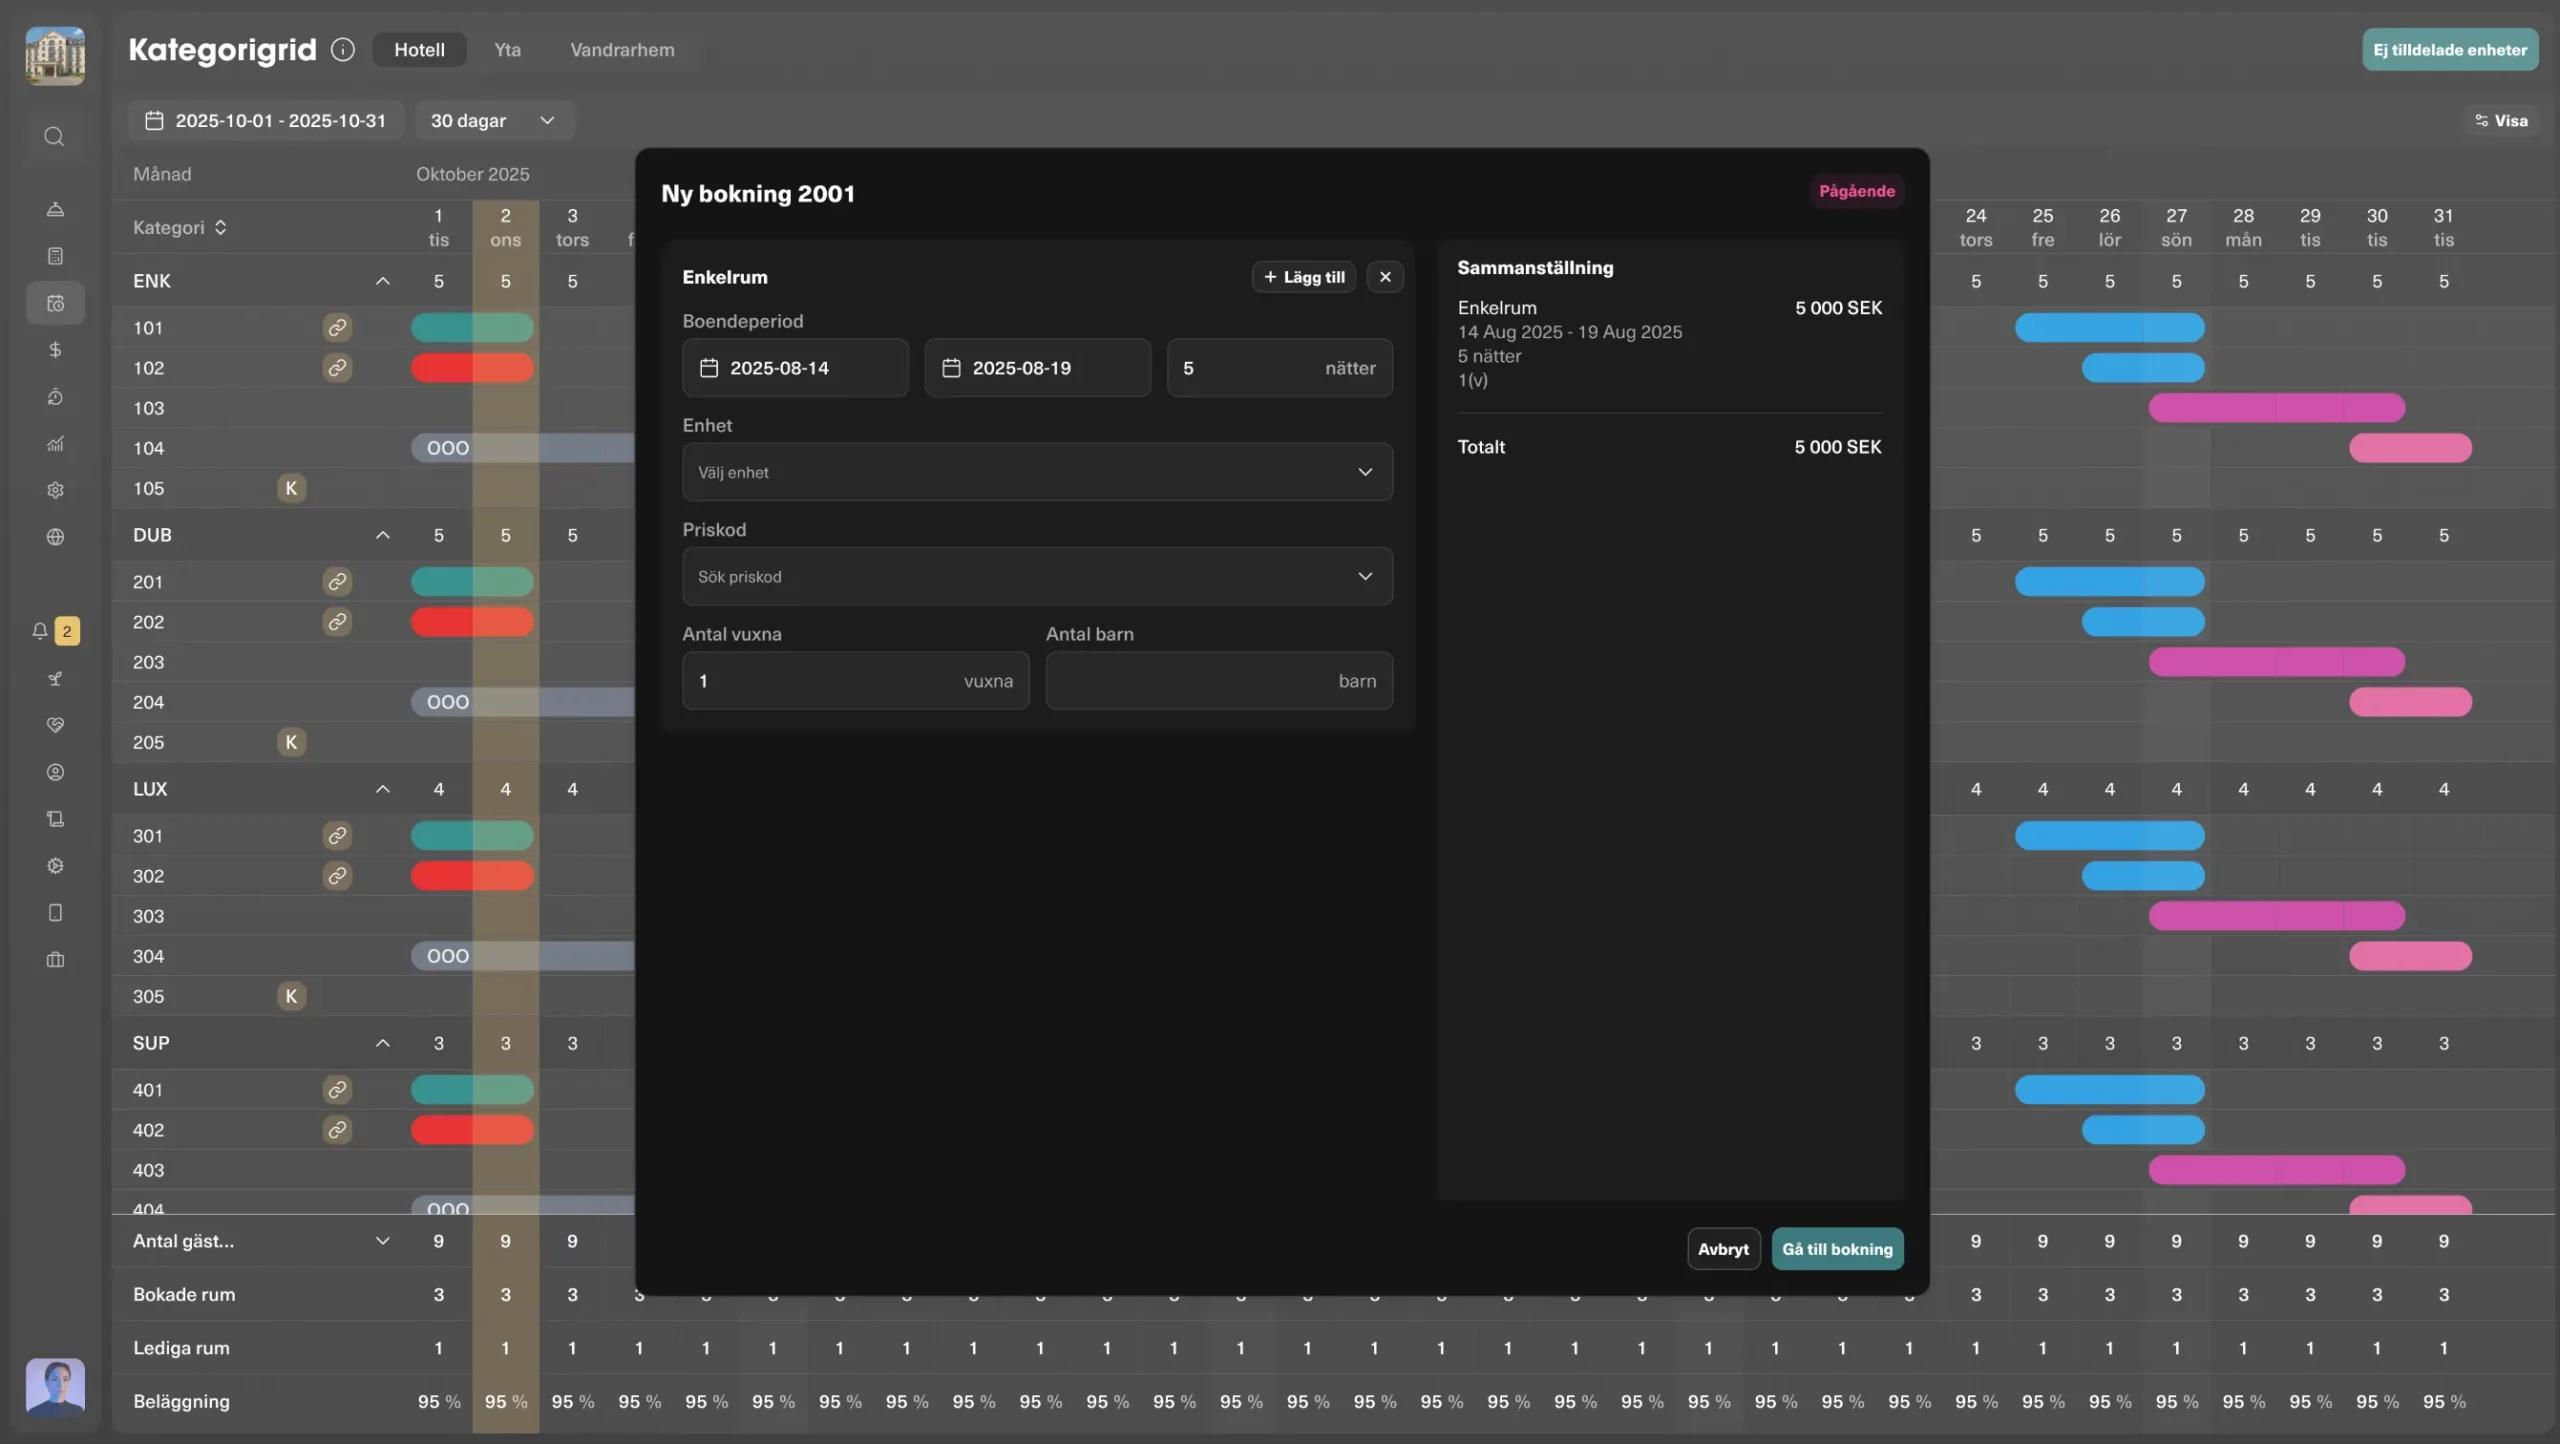Click the Gå till bokning button
2560x1444 pixels.
click(x=1837, y=1248)
